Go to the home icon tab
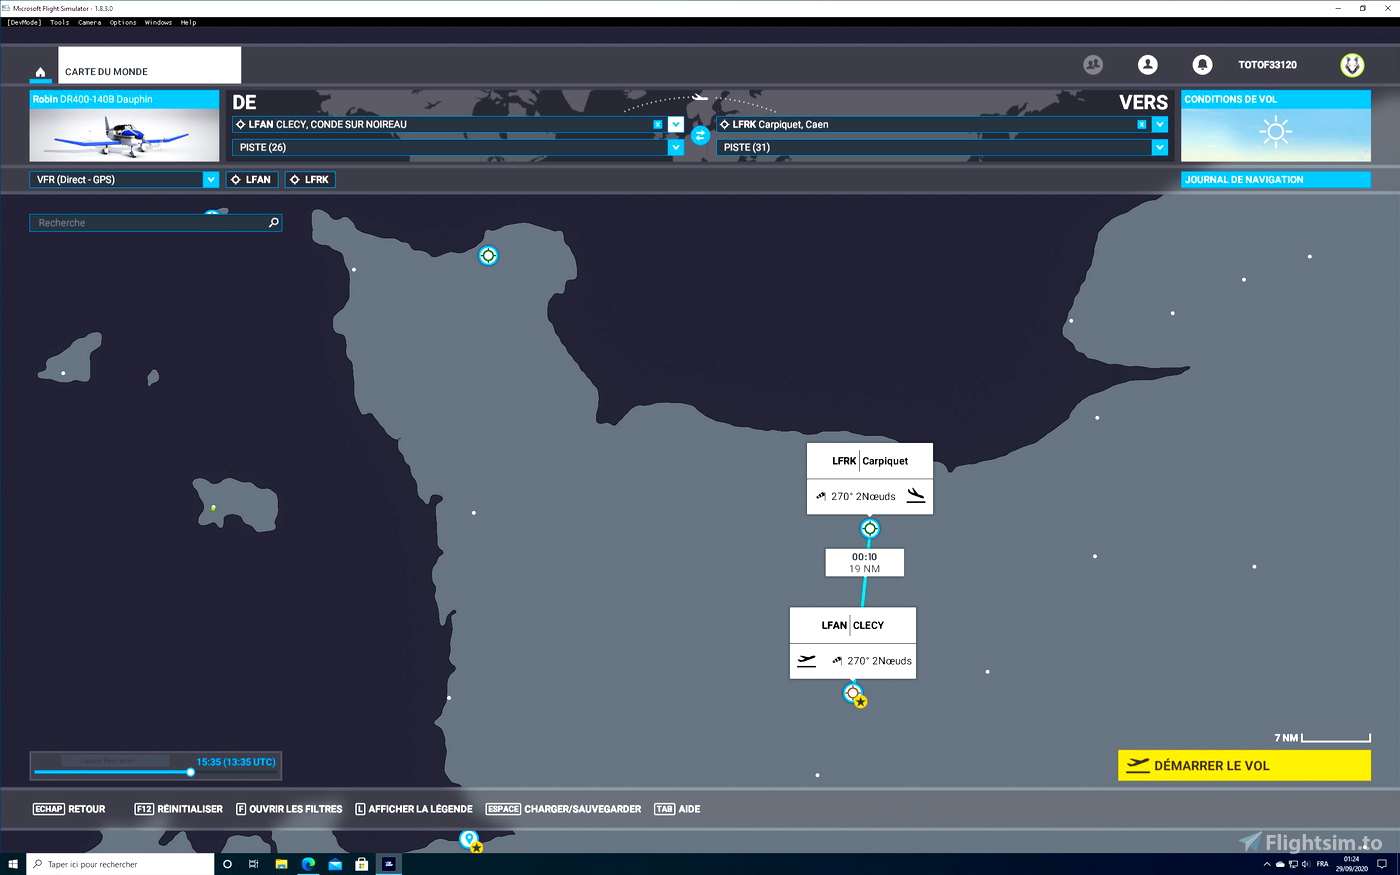The width and height of the screenshot is (1400, 875). pos(40,72)
